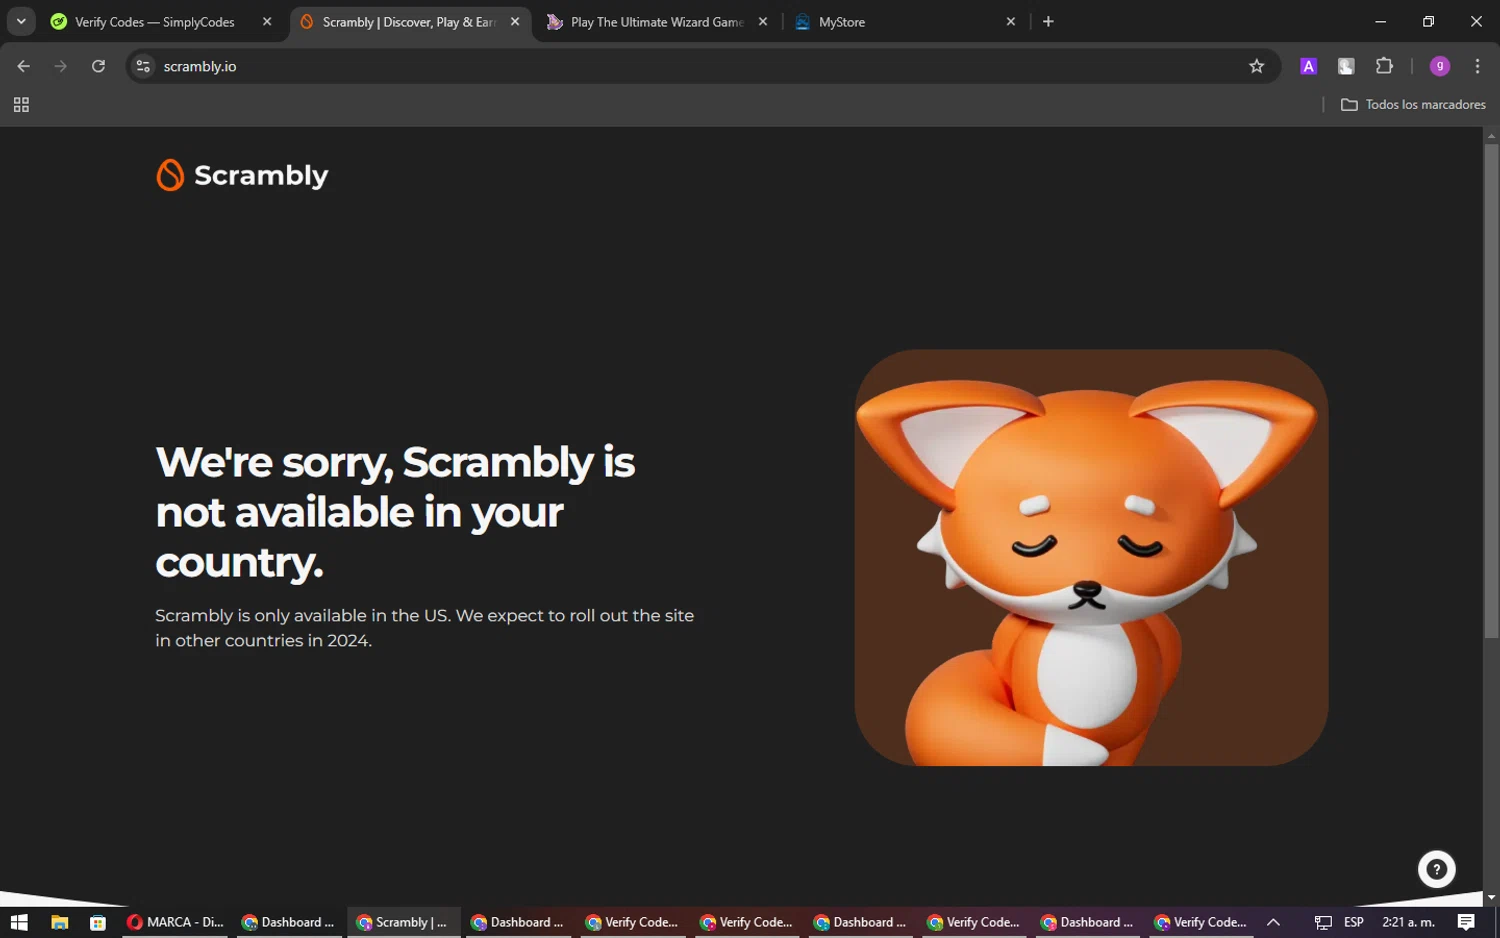Open the Windows Start menu
Screen dimensions: 1500x938
coord(18,922)
